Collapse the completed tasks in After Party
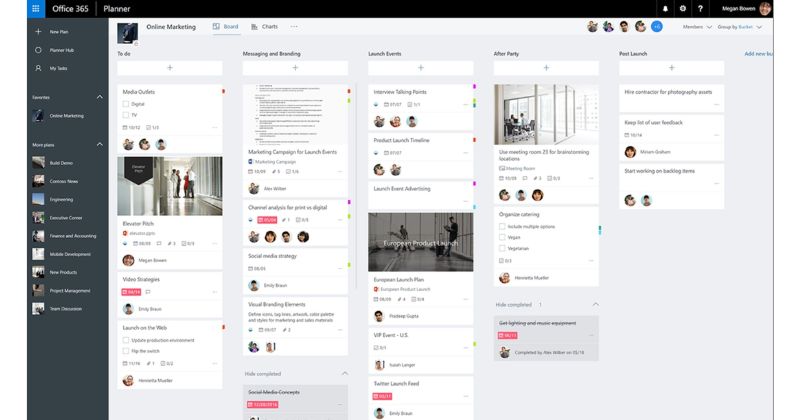Viewport: 800px width, 420px height. (x=595, y=305)
